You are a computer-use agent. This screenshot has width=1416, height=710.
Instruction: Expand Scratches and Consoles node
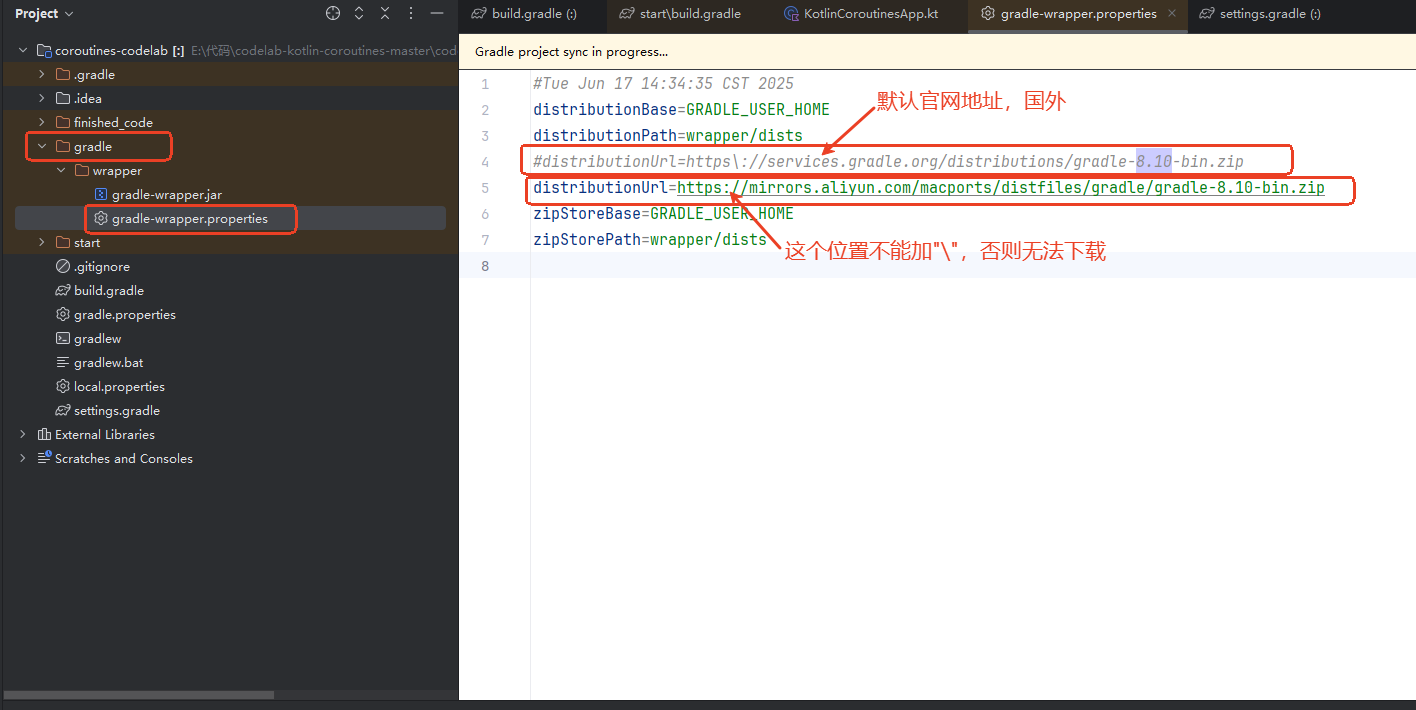pyautogui.click(x=23, y=458)
